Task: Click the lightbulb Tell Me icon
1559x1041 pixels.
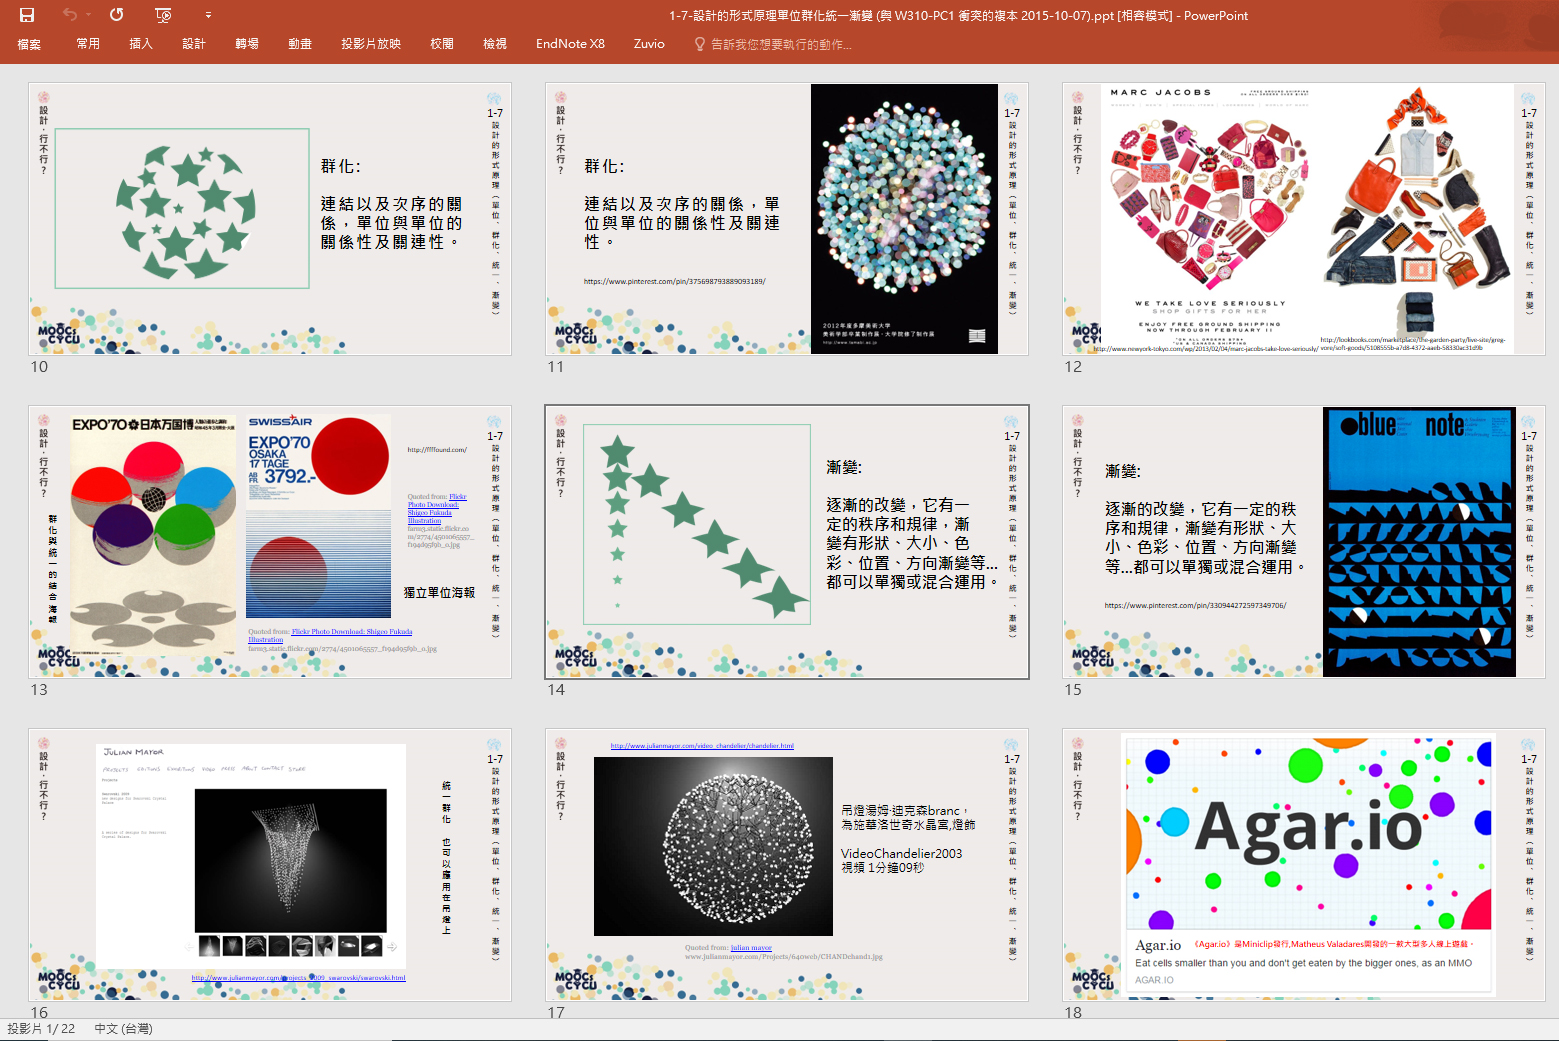Action: (x=700, y=44)
